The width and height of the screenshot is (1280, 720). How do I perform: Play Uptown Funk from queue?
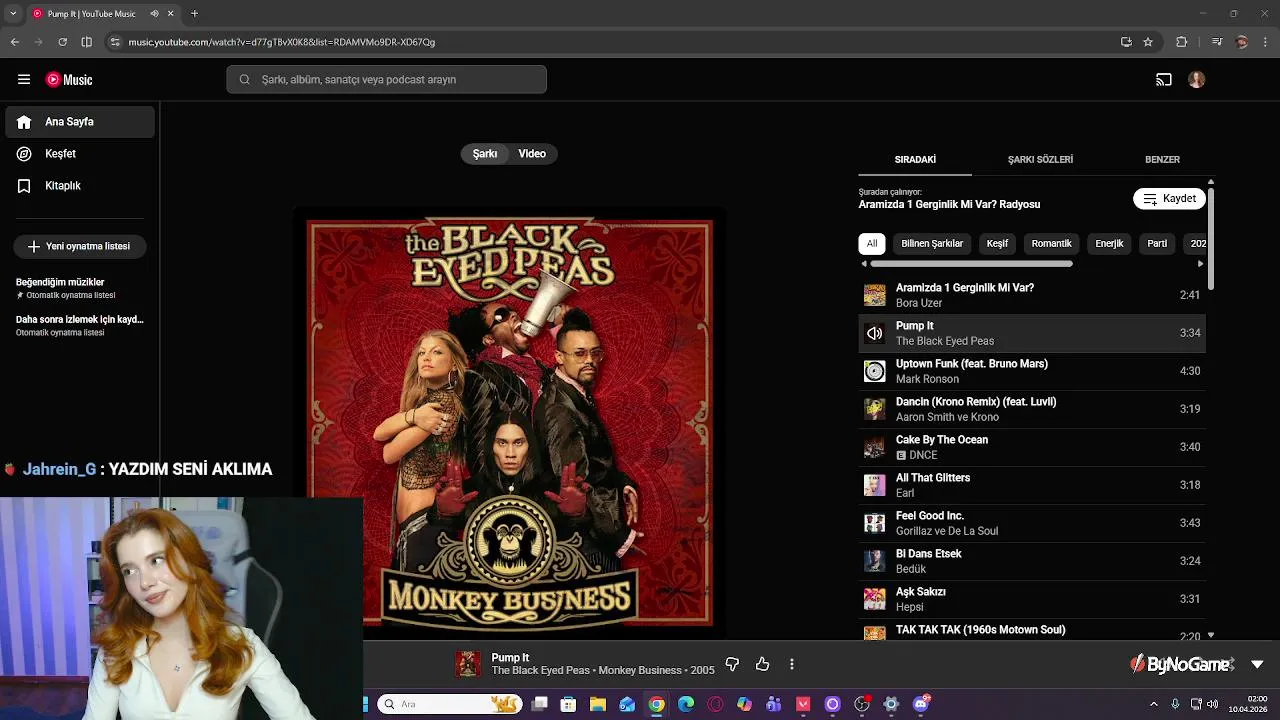click(1032, 371)
